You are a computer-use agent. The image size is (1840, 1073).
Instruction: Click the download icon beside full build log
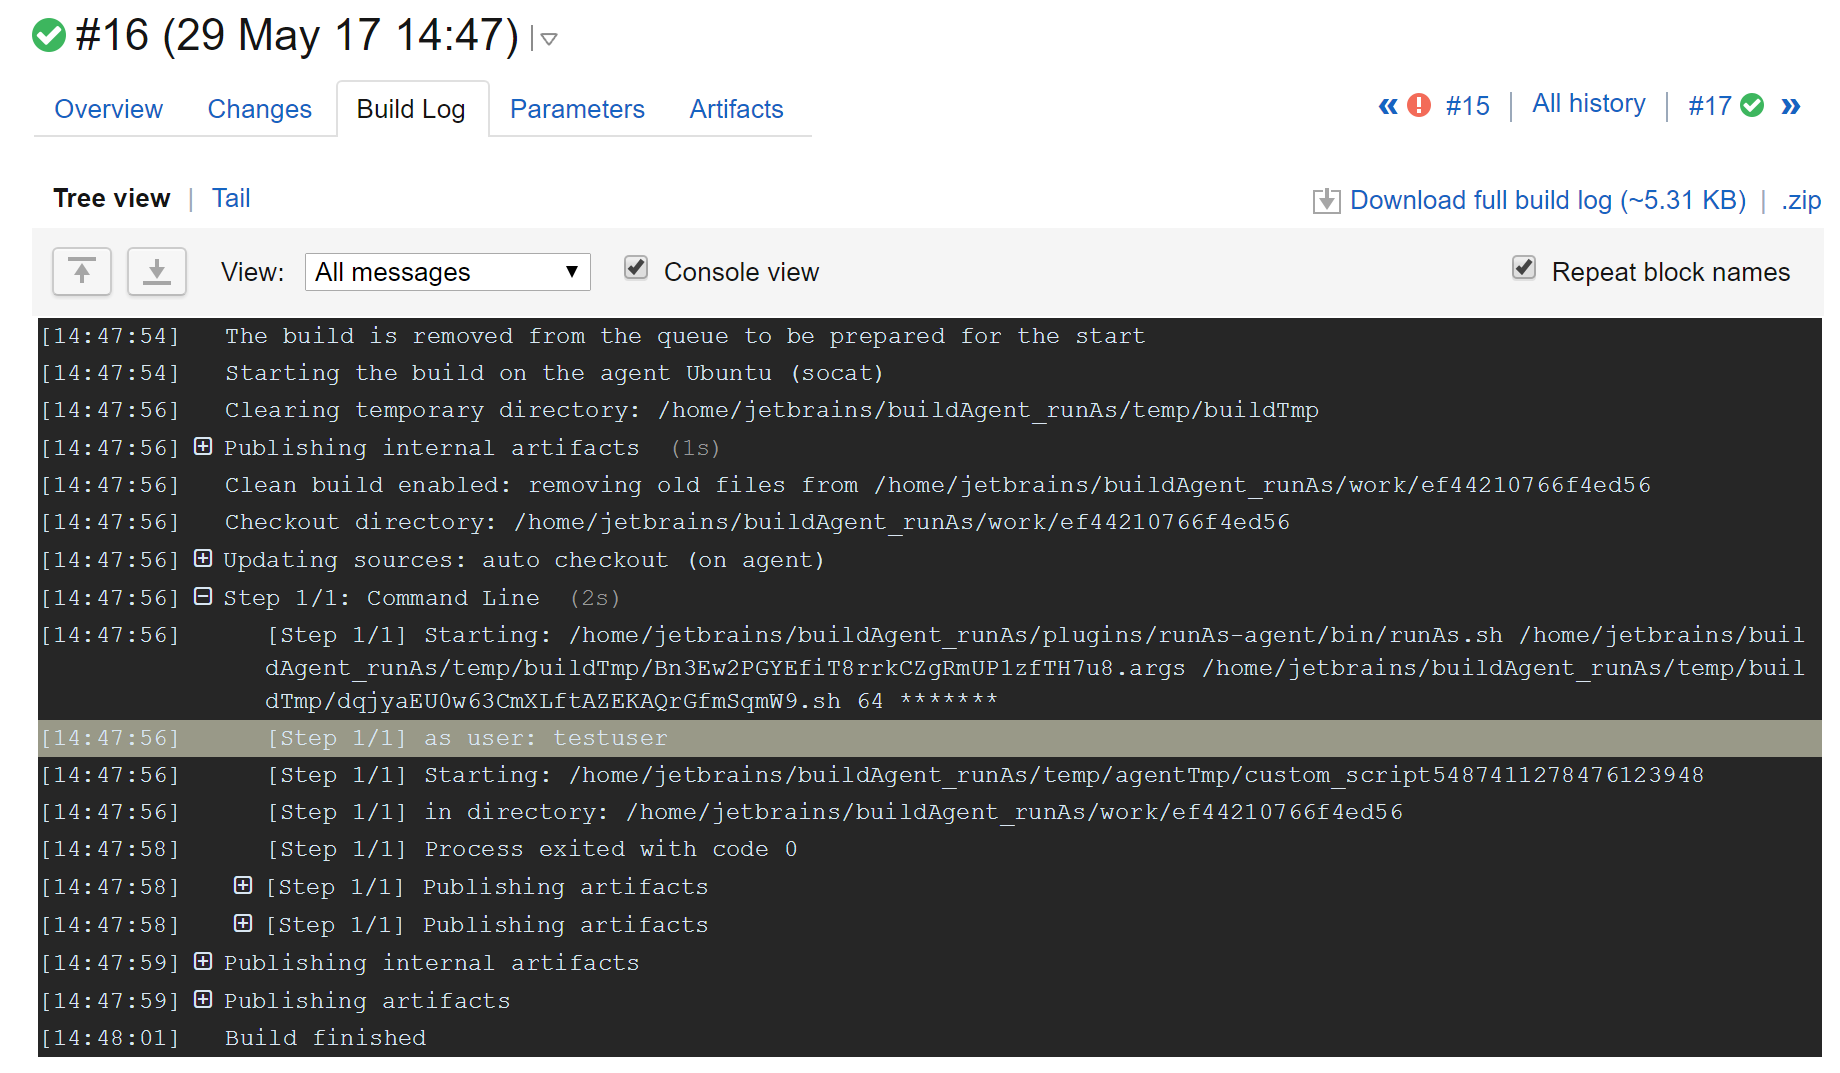click(x=1326, y=201)
